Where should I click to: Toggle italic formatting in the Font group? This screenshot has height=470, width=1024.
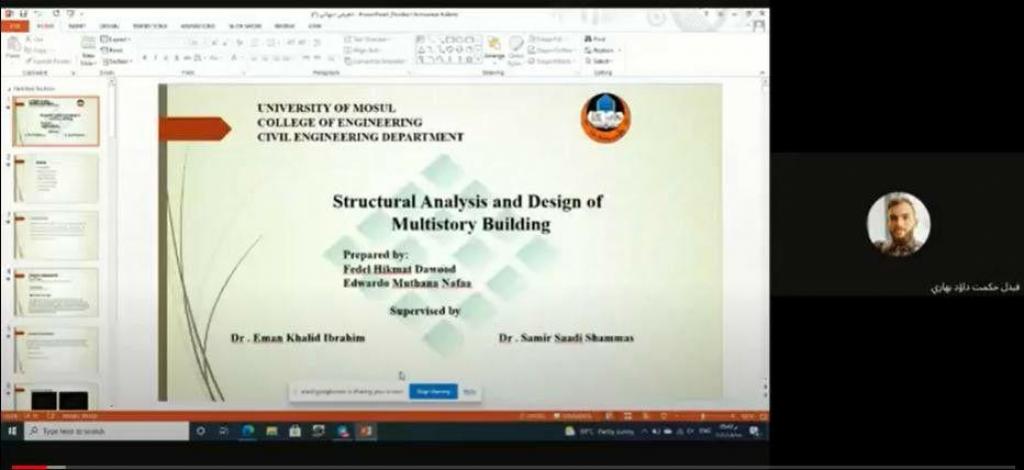[156, 58]
